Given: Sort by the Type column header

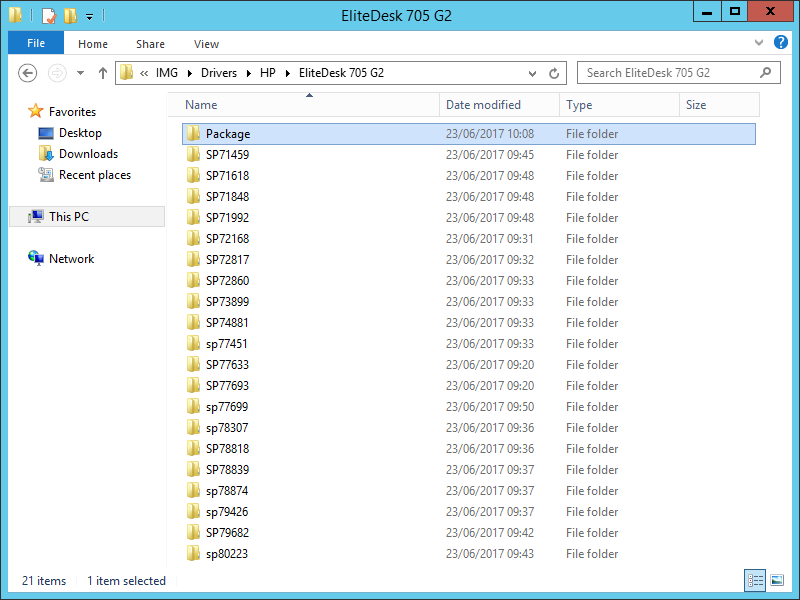Looking at the screenshot, I should pyautogui.click(x=619, y=105).
